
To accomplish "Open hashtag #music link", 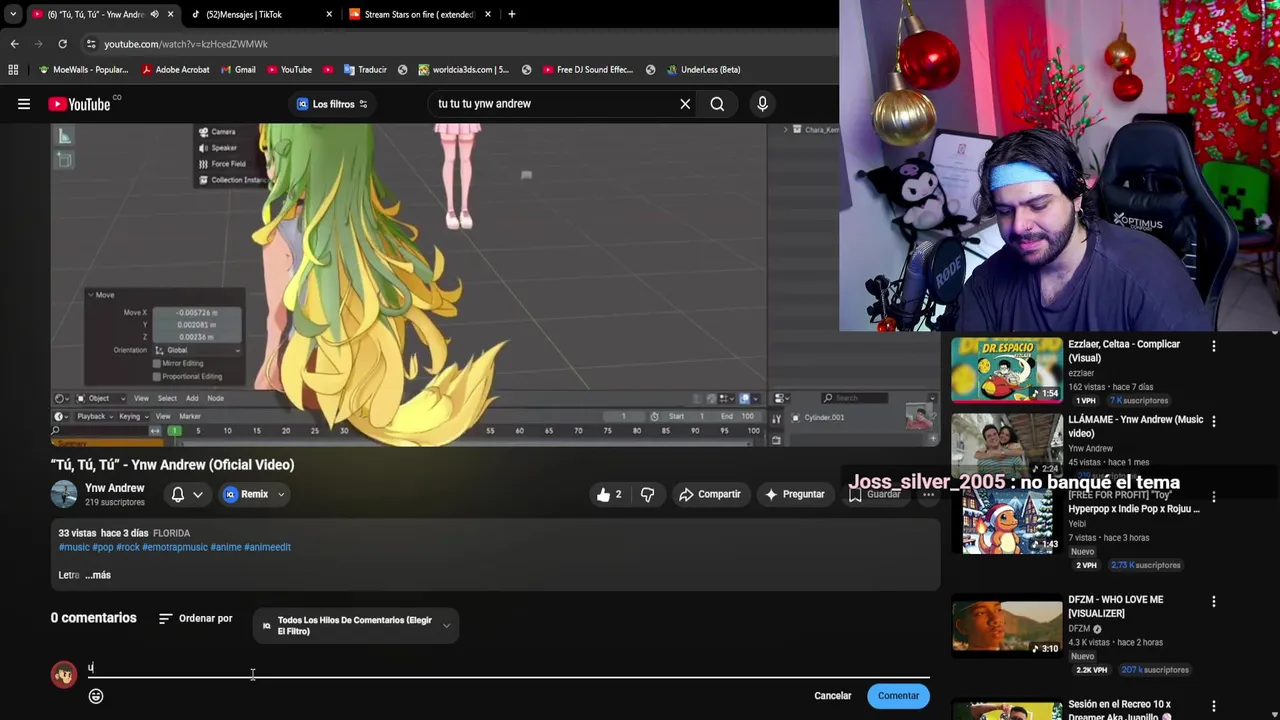I will [74, 547].
